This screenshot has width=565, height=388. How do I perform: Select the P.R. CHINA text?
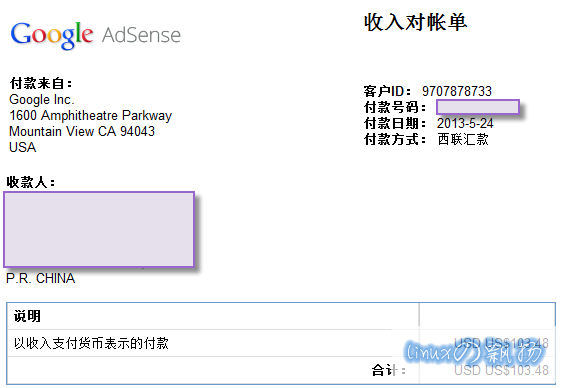tap(41, 278)
